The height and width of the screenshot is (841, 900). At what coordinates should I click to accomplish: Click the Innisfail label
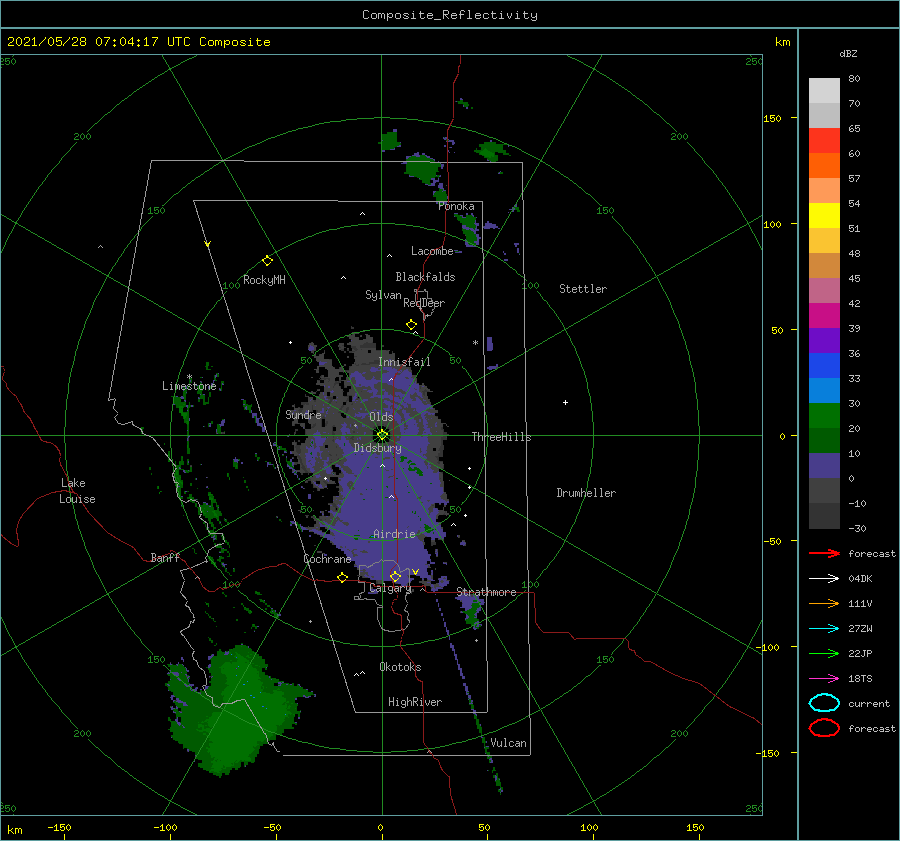coord(404,362)
